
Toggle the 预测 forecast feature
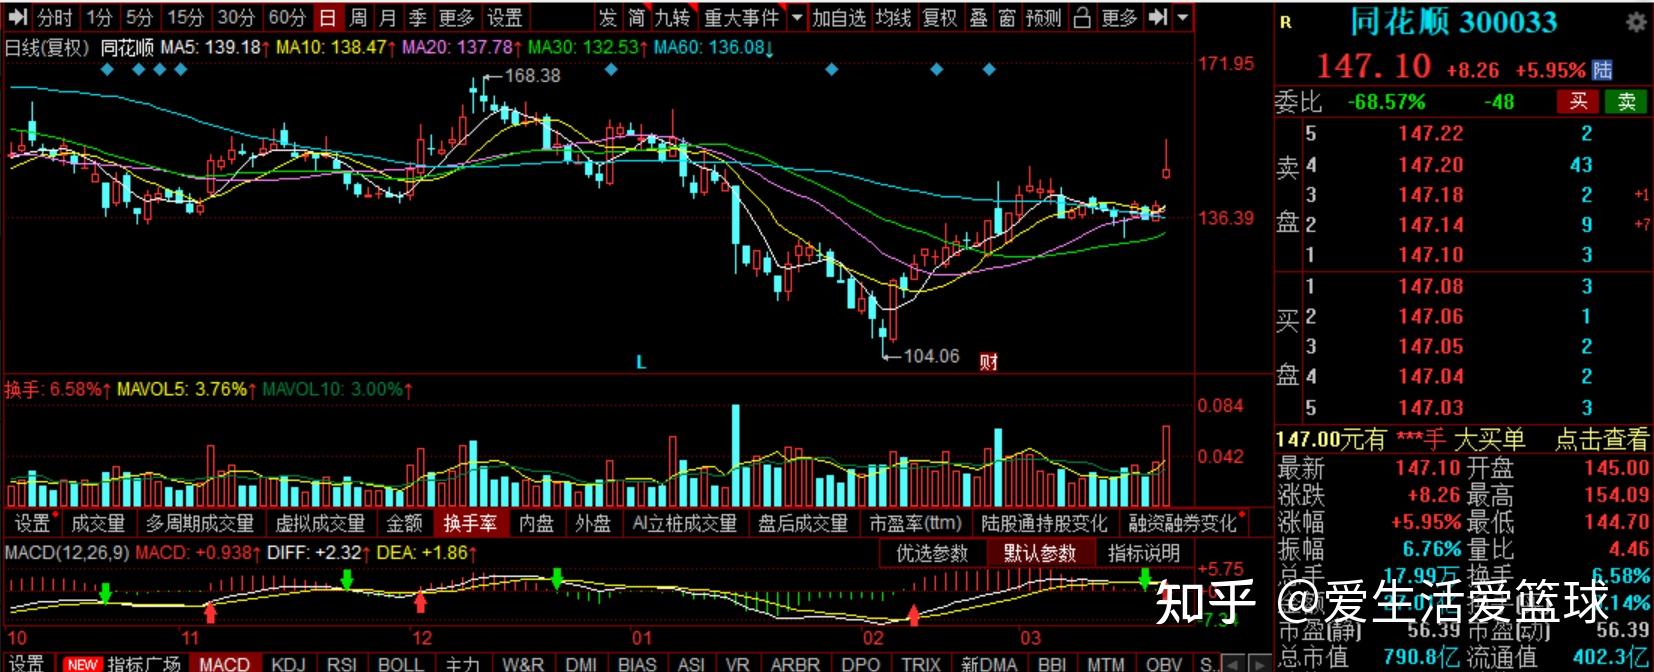1044,17
